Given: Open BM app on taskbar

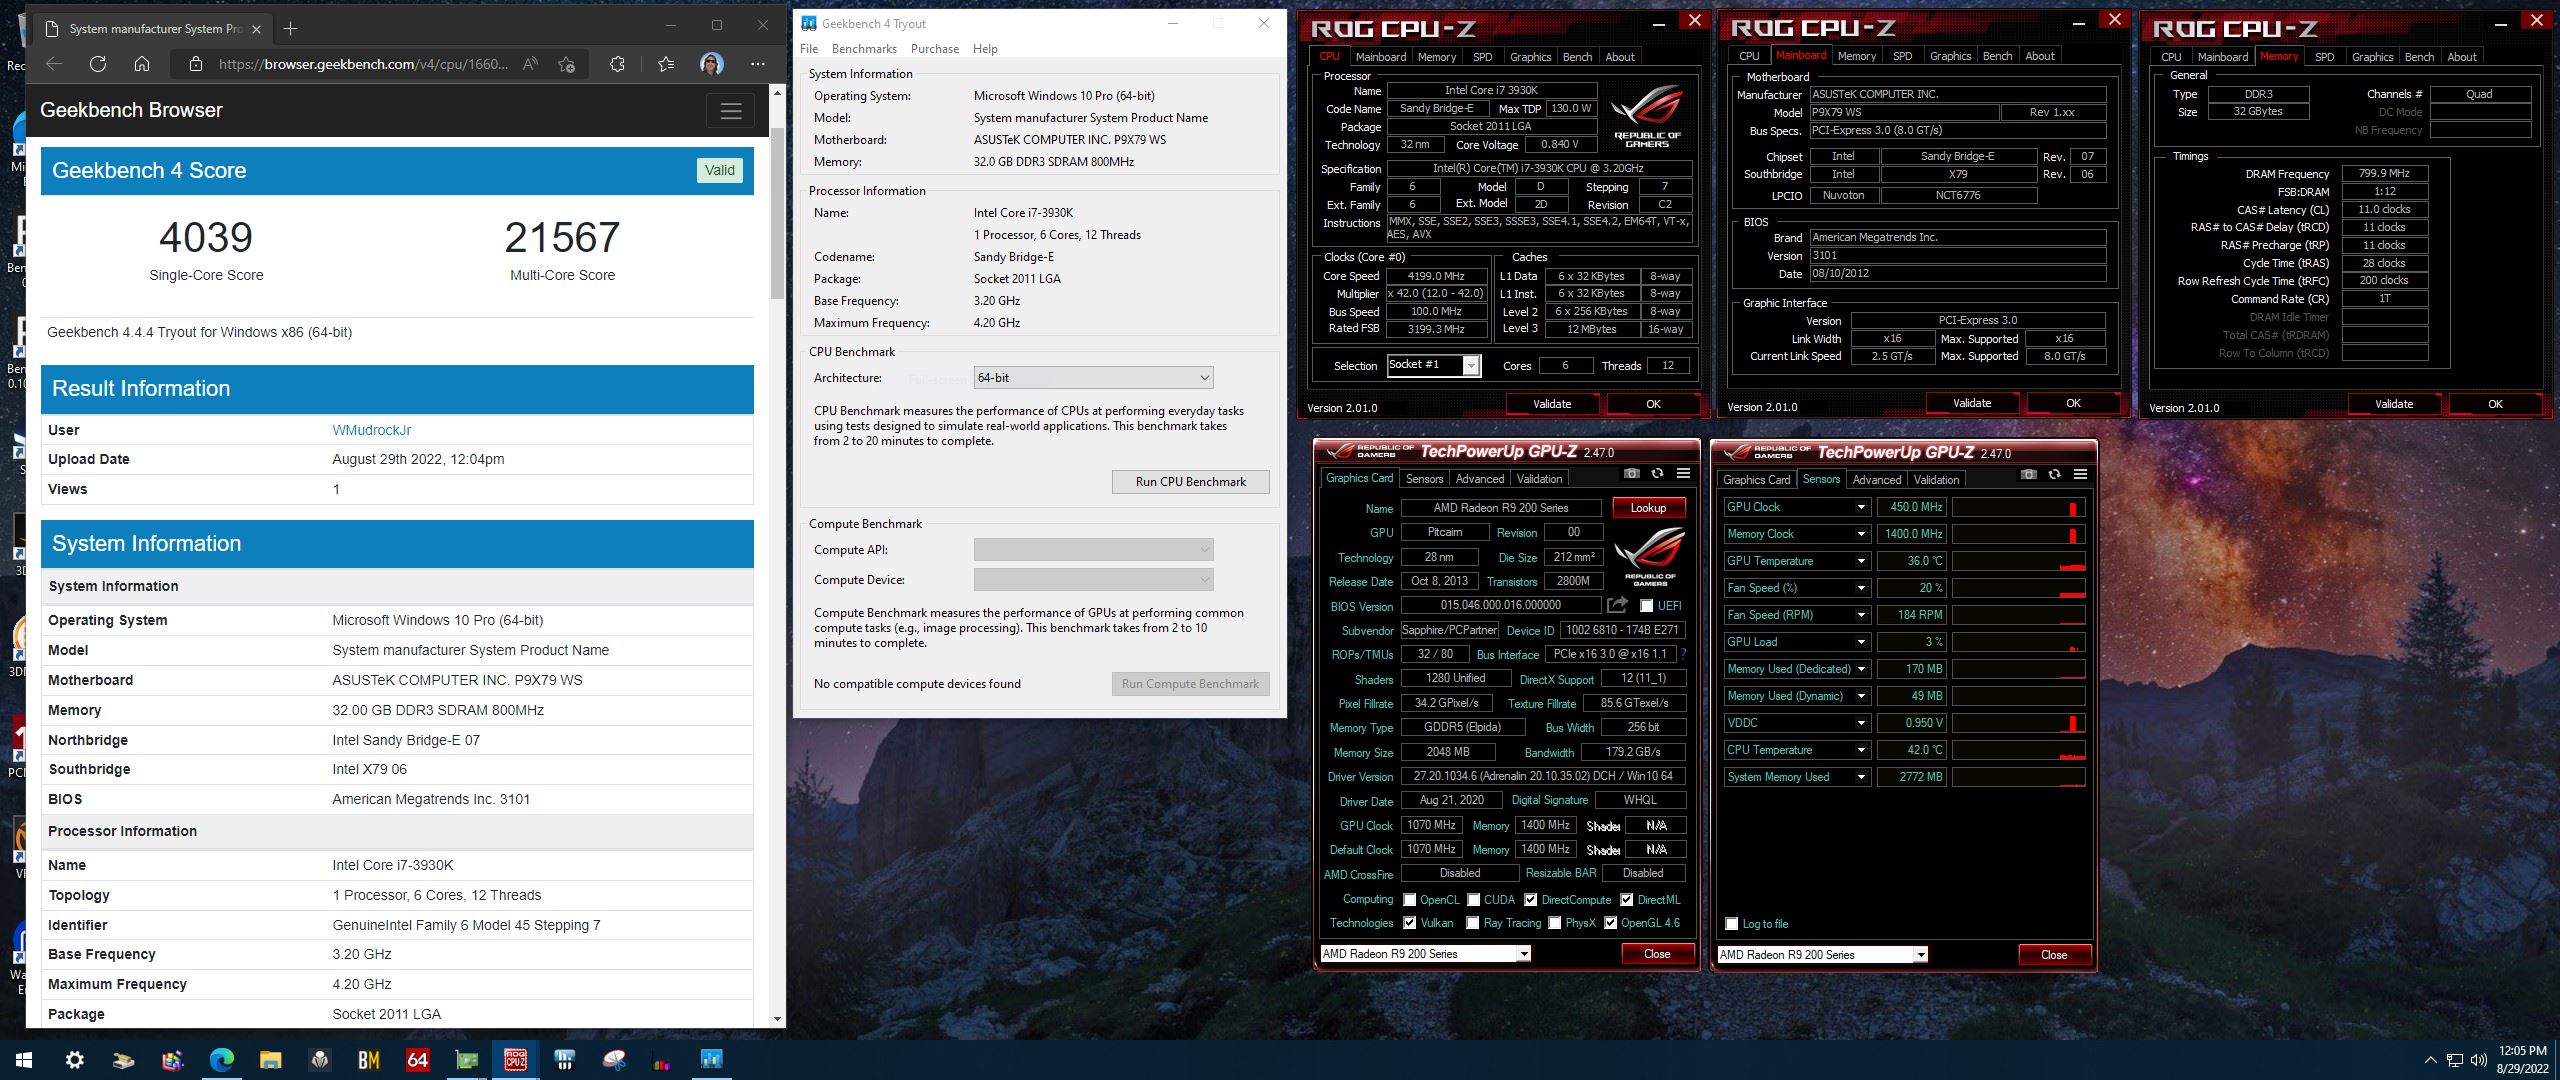Looking at the screenshot, I should coord(368,1060).
